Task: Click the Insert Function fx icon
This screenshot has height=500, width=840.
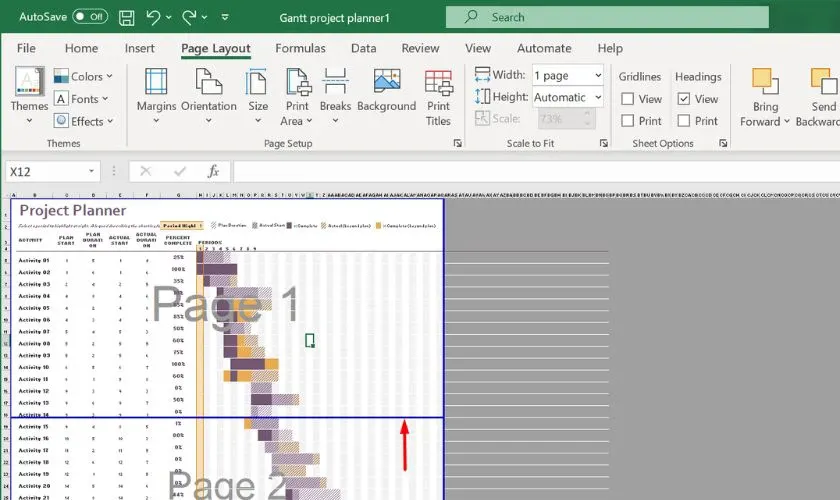Action: pos(213,171)
